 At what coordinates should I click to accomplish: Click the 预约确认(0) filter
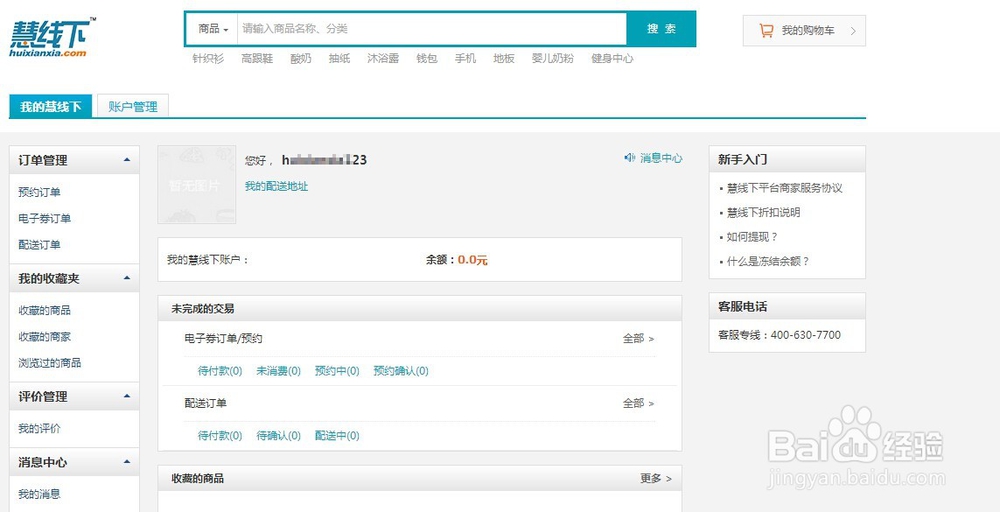pos(401,370)
